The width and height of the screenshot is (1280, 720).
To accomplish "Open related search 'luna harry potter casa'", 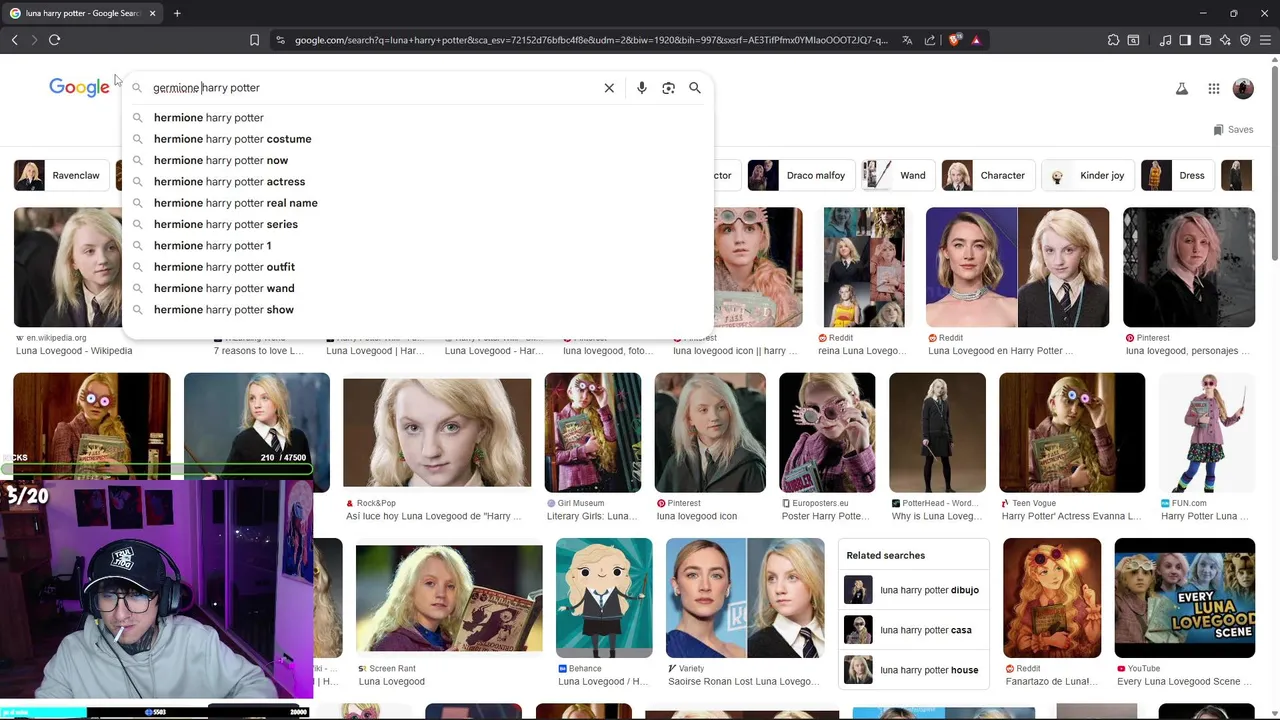I will pyautogui.click(x=913, y=630).
